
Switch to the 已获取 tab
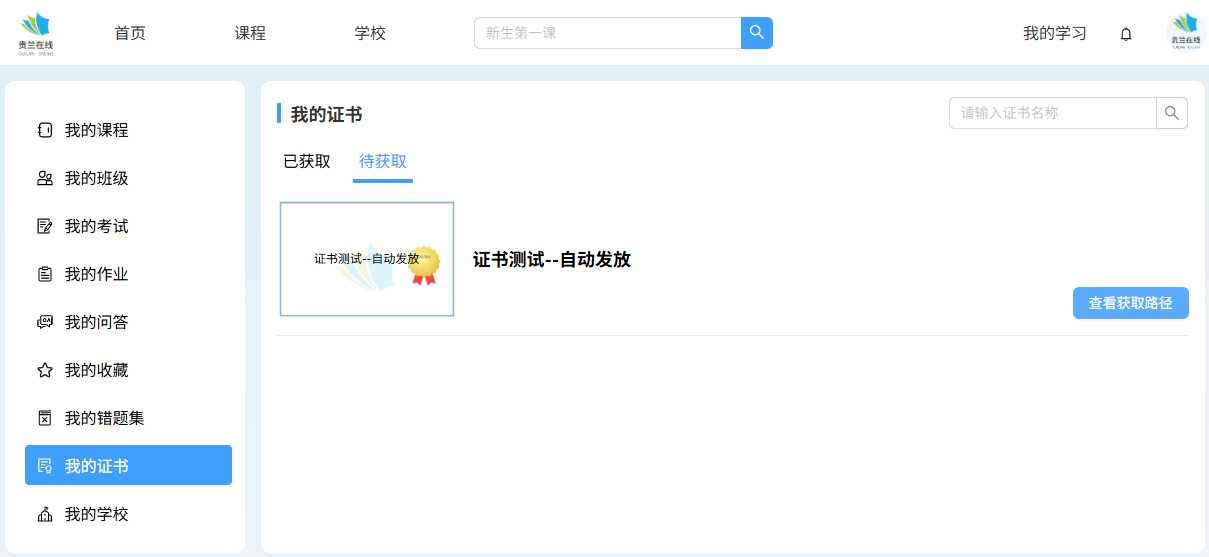[306, 161]
